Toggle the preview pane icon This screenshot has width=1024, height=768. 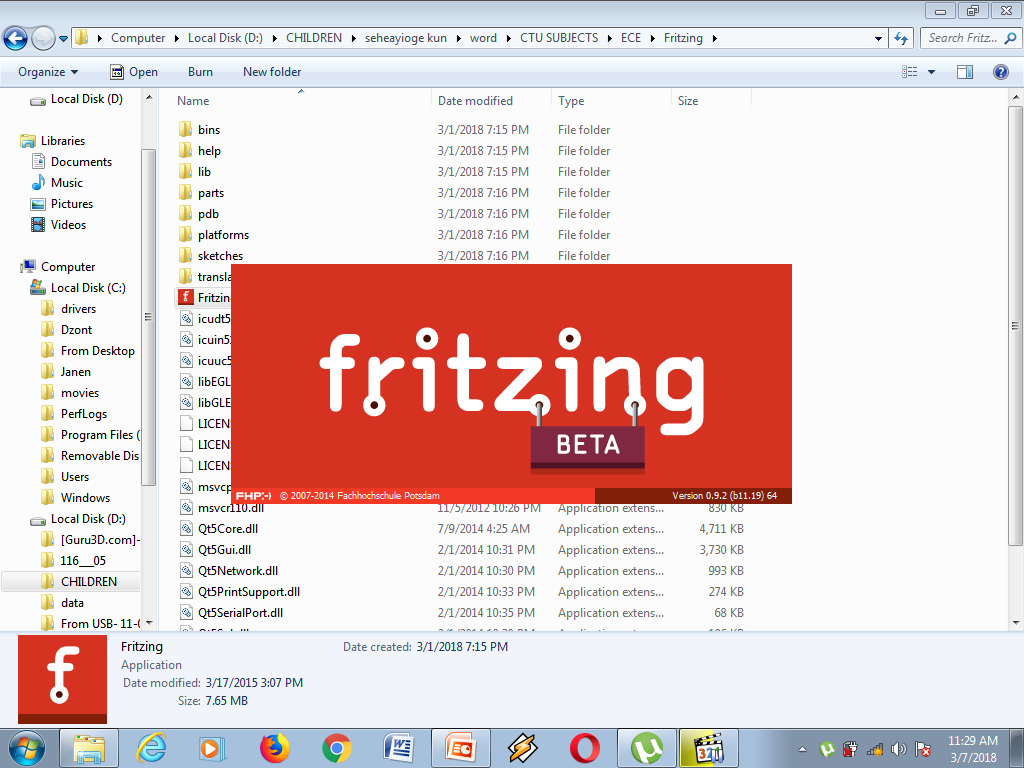[965, 72]
